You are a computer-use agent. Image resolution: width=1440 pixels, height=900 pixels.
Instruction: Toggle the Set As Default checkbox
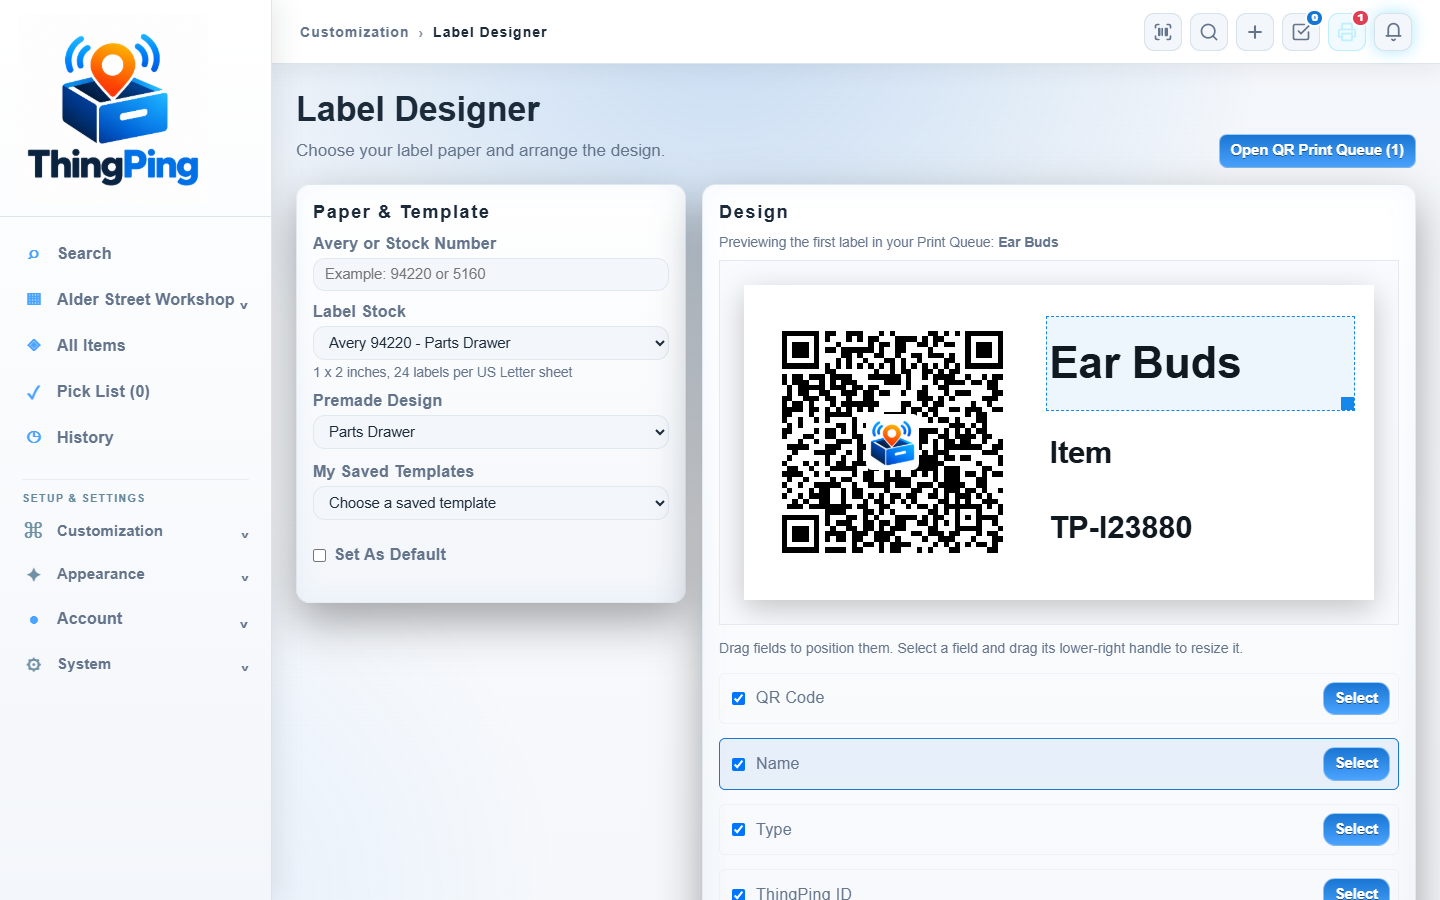(x=320, y=555)
